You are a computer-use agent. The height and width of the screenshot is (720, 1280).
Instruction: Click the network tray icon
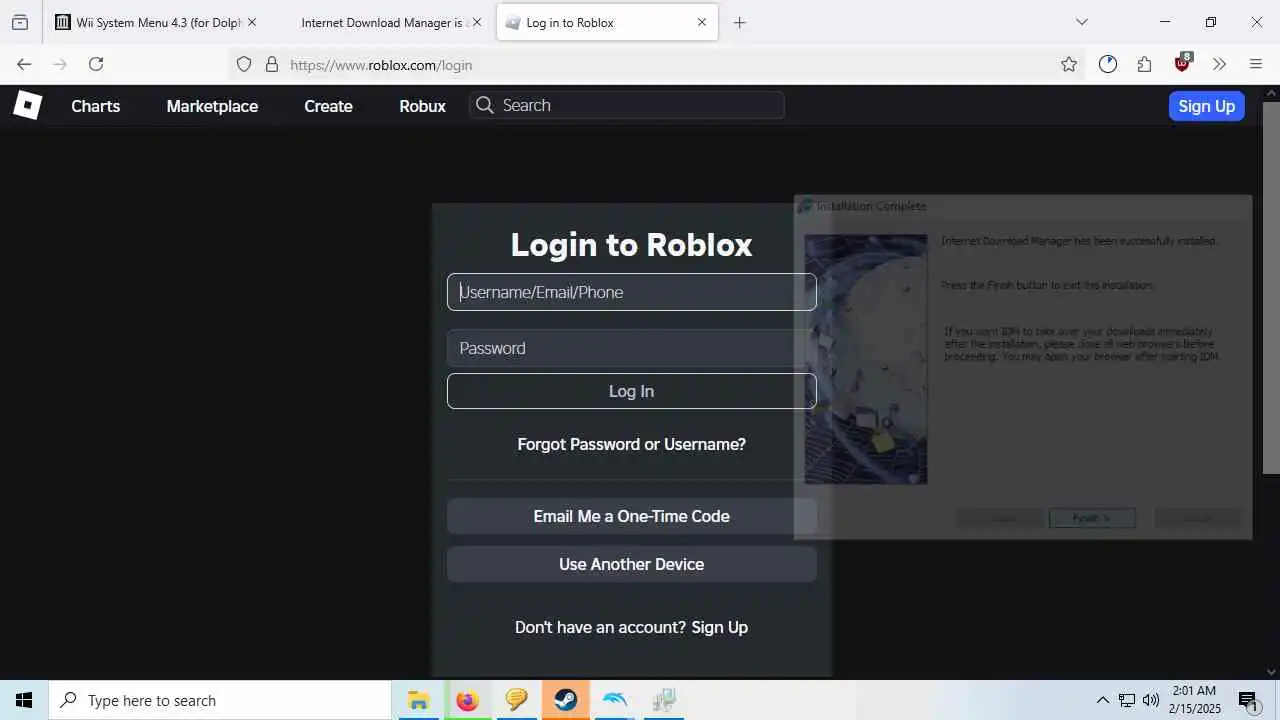tap(1127, 700)
